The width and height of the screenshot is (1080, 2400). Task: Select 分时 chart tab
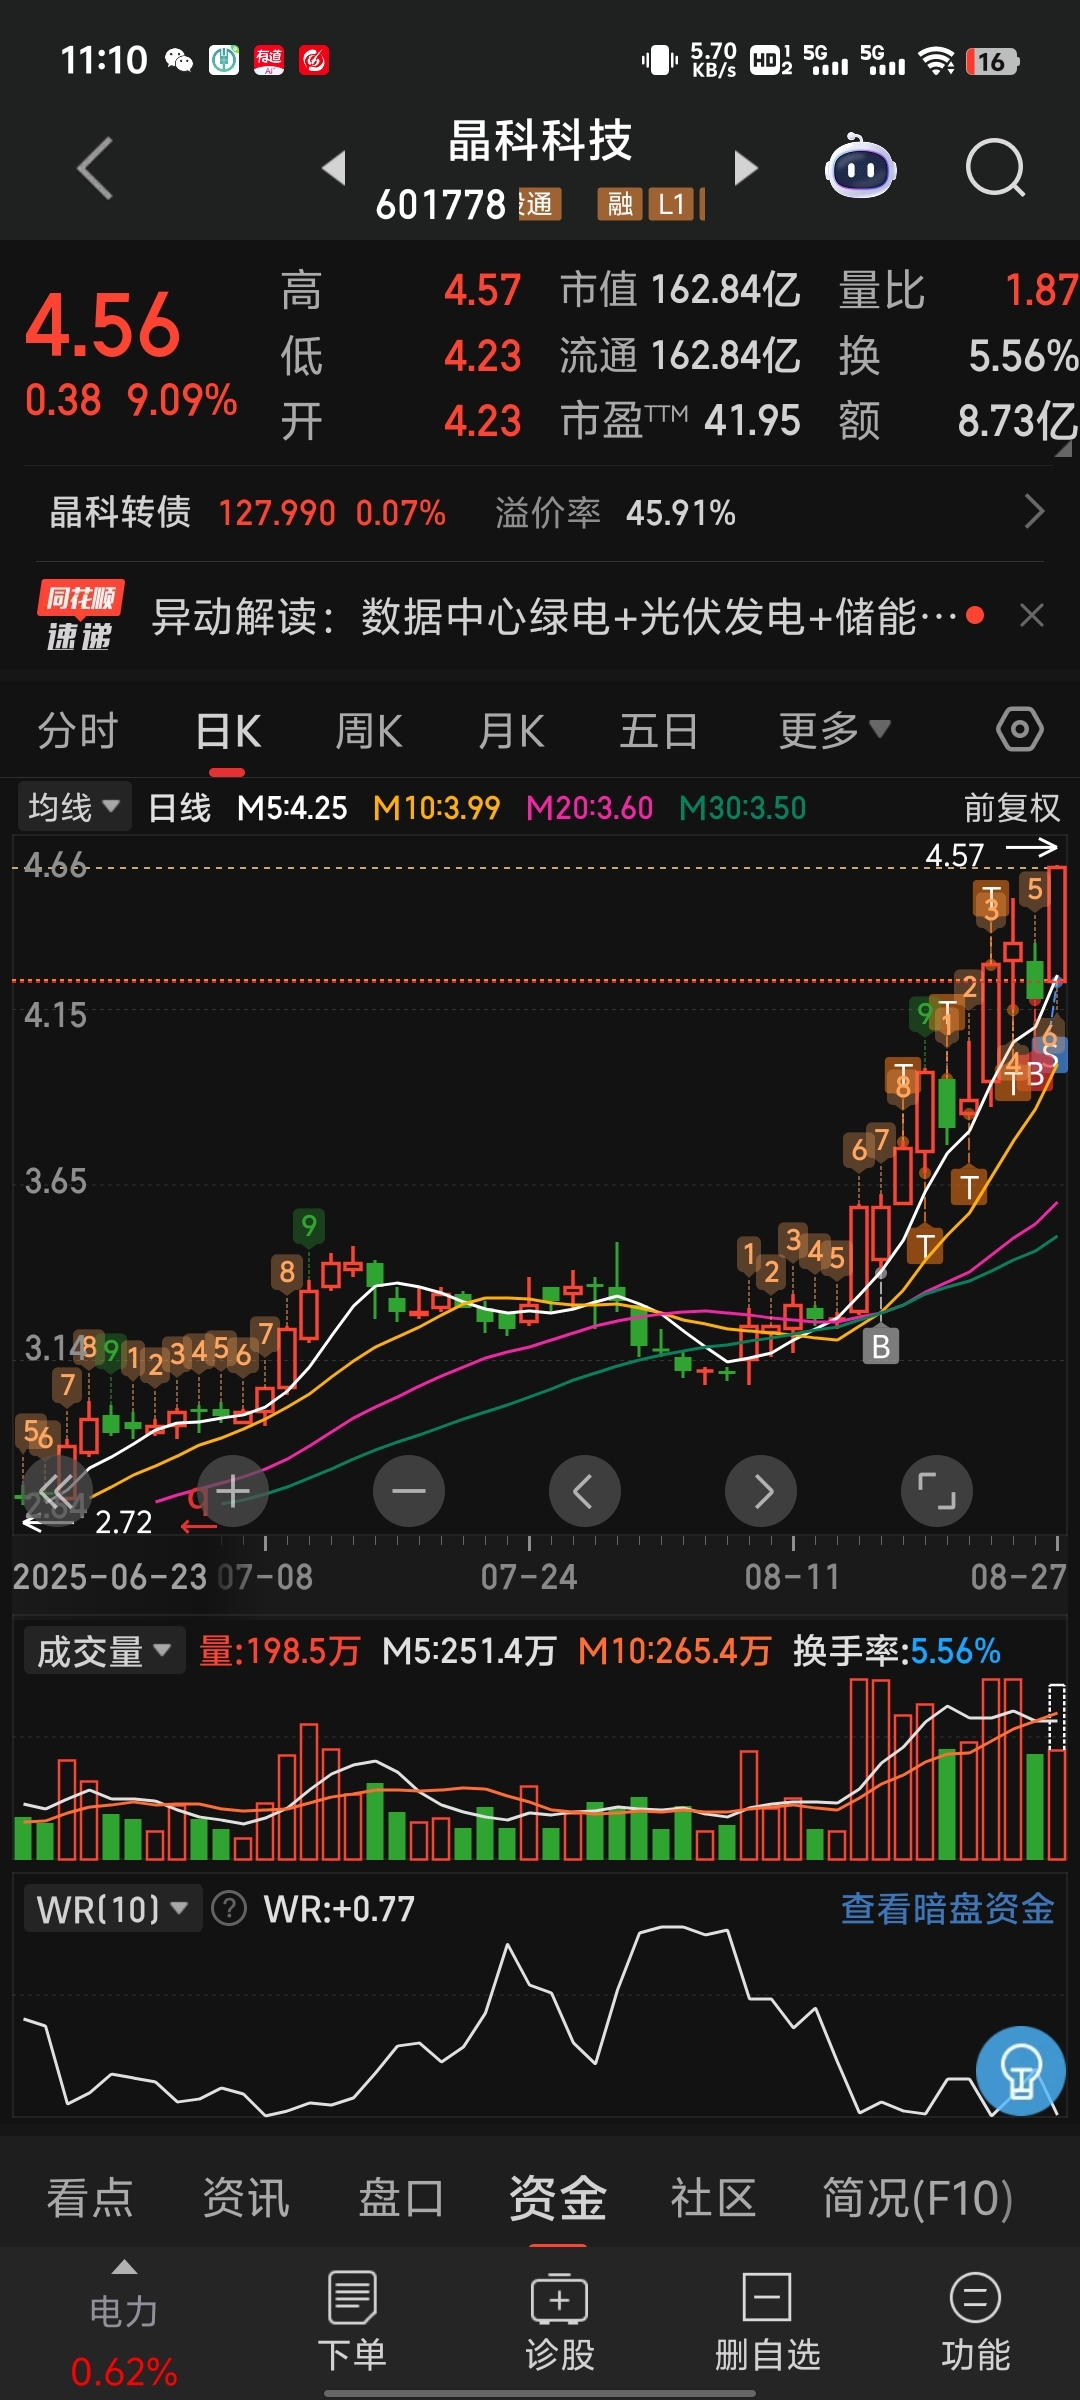tap(78, 730)
